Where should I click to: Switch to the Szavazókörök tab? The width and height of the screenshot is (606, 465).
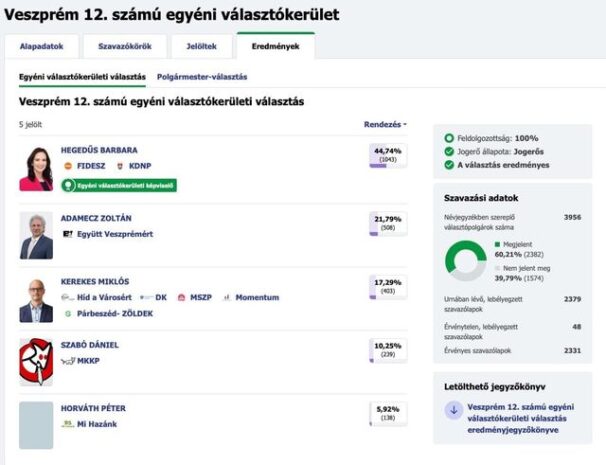(124, 46)
